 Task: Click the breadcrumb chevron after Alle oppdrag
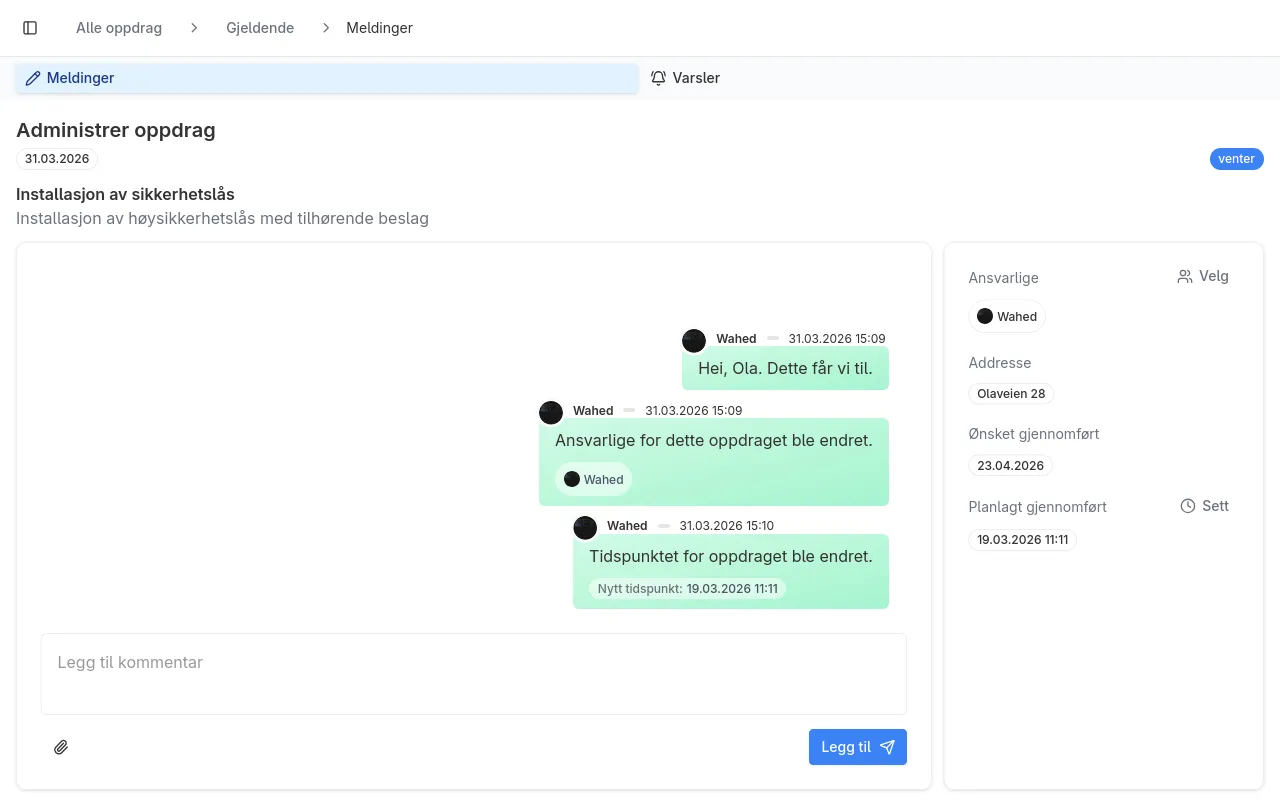[194, 28]
